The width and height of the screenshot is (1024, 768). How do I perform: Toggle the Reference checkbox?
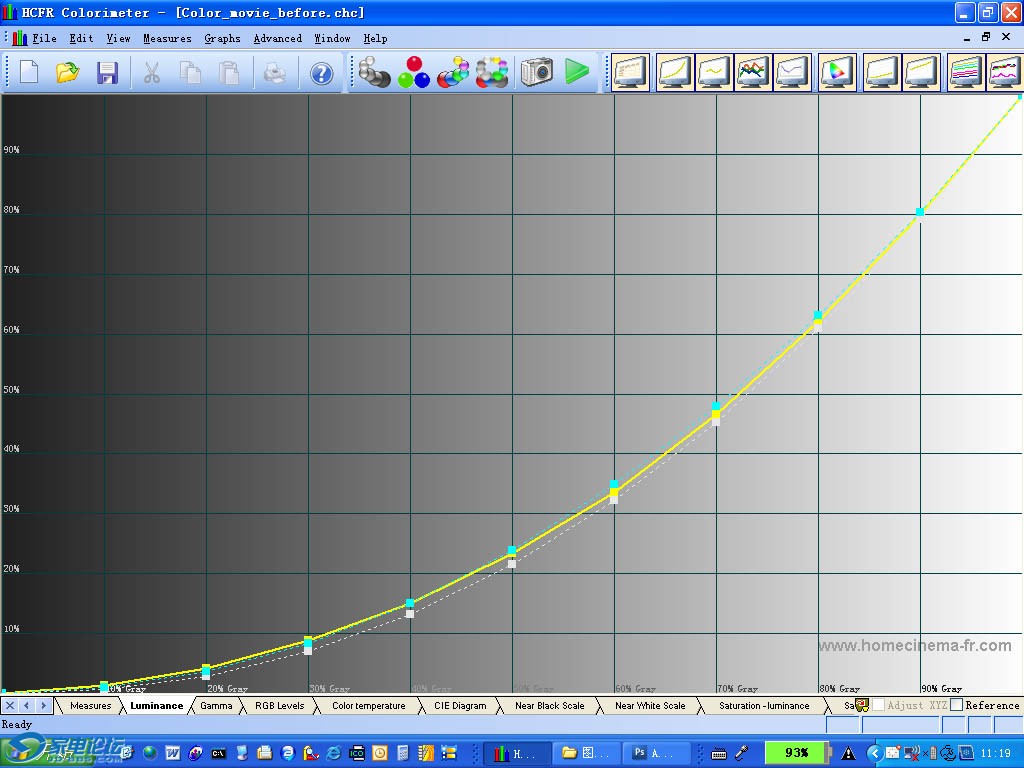click(957, 705)
